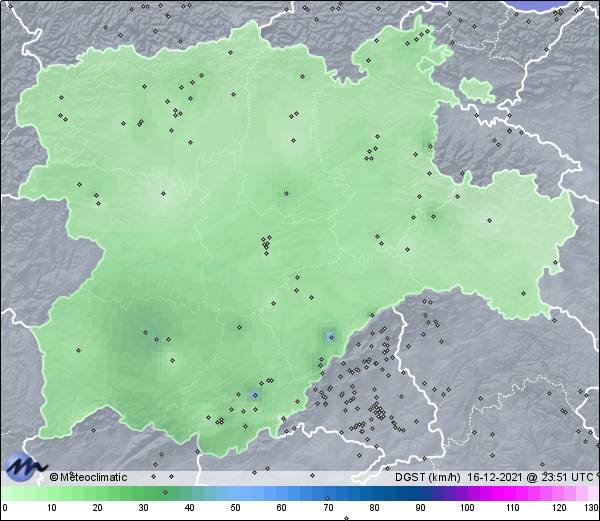Click the 60 value on the wind scale

coord(282,508)
